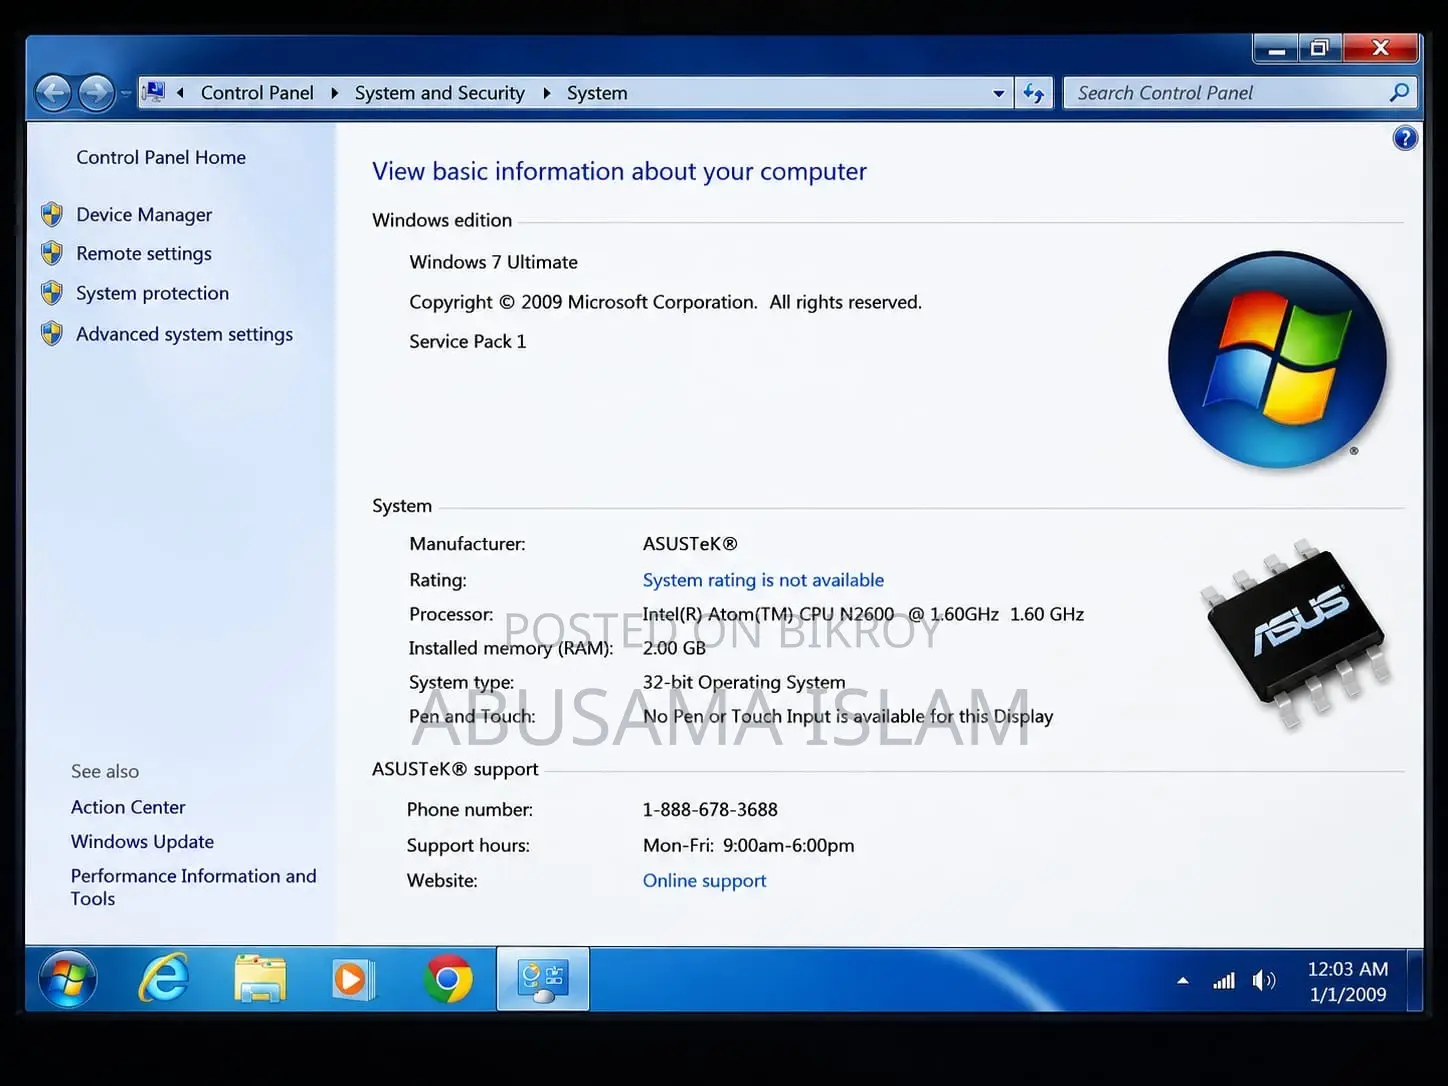
Task: Click the text Windows 7 Ultimate
Action: 493,262
